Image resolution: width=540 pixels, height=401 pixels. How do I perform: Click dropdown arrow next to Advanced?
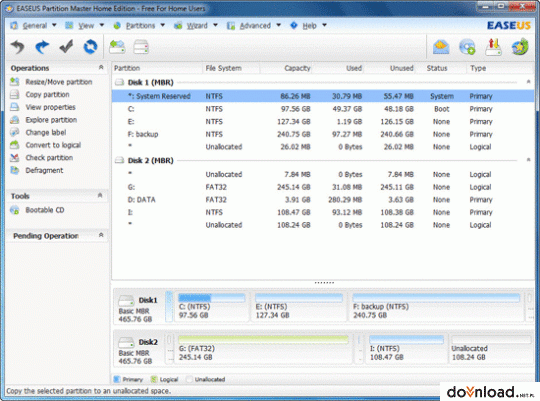[x=279, y=25]
